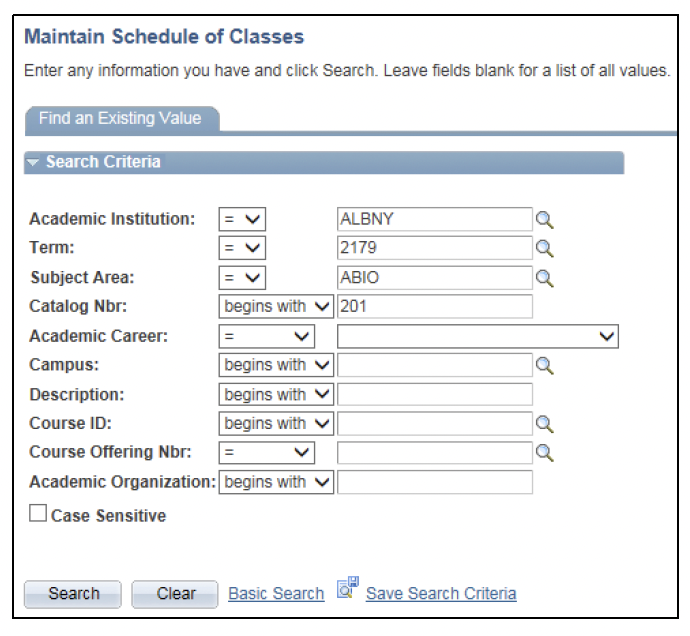Screen dimensions: 690x636
Task: Open Term lookup magnifier icon
Action: (545, 249)
